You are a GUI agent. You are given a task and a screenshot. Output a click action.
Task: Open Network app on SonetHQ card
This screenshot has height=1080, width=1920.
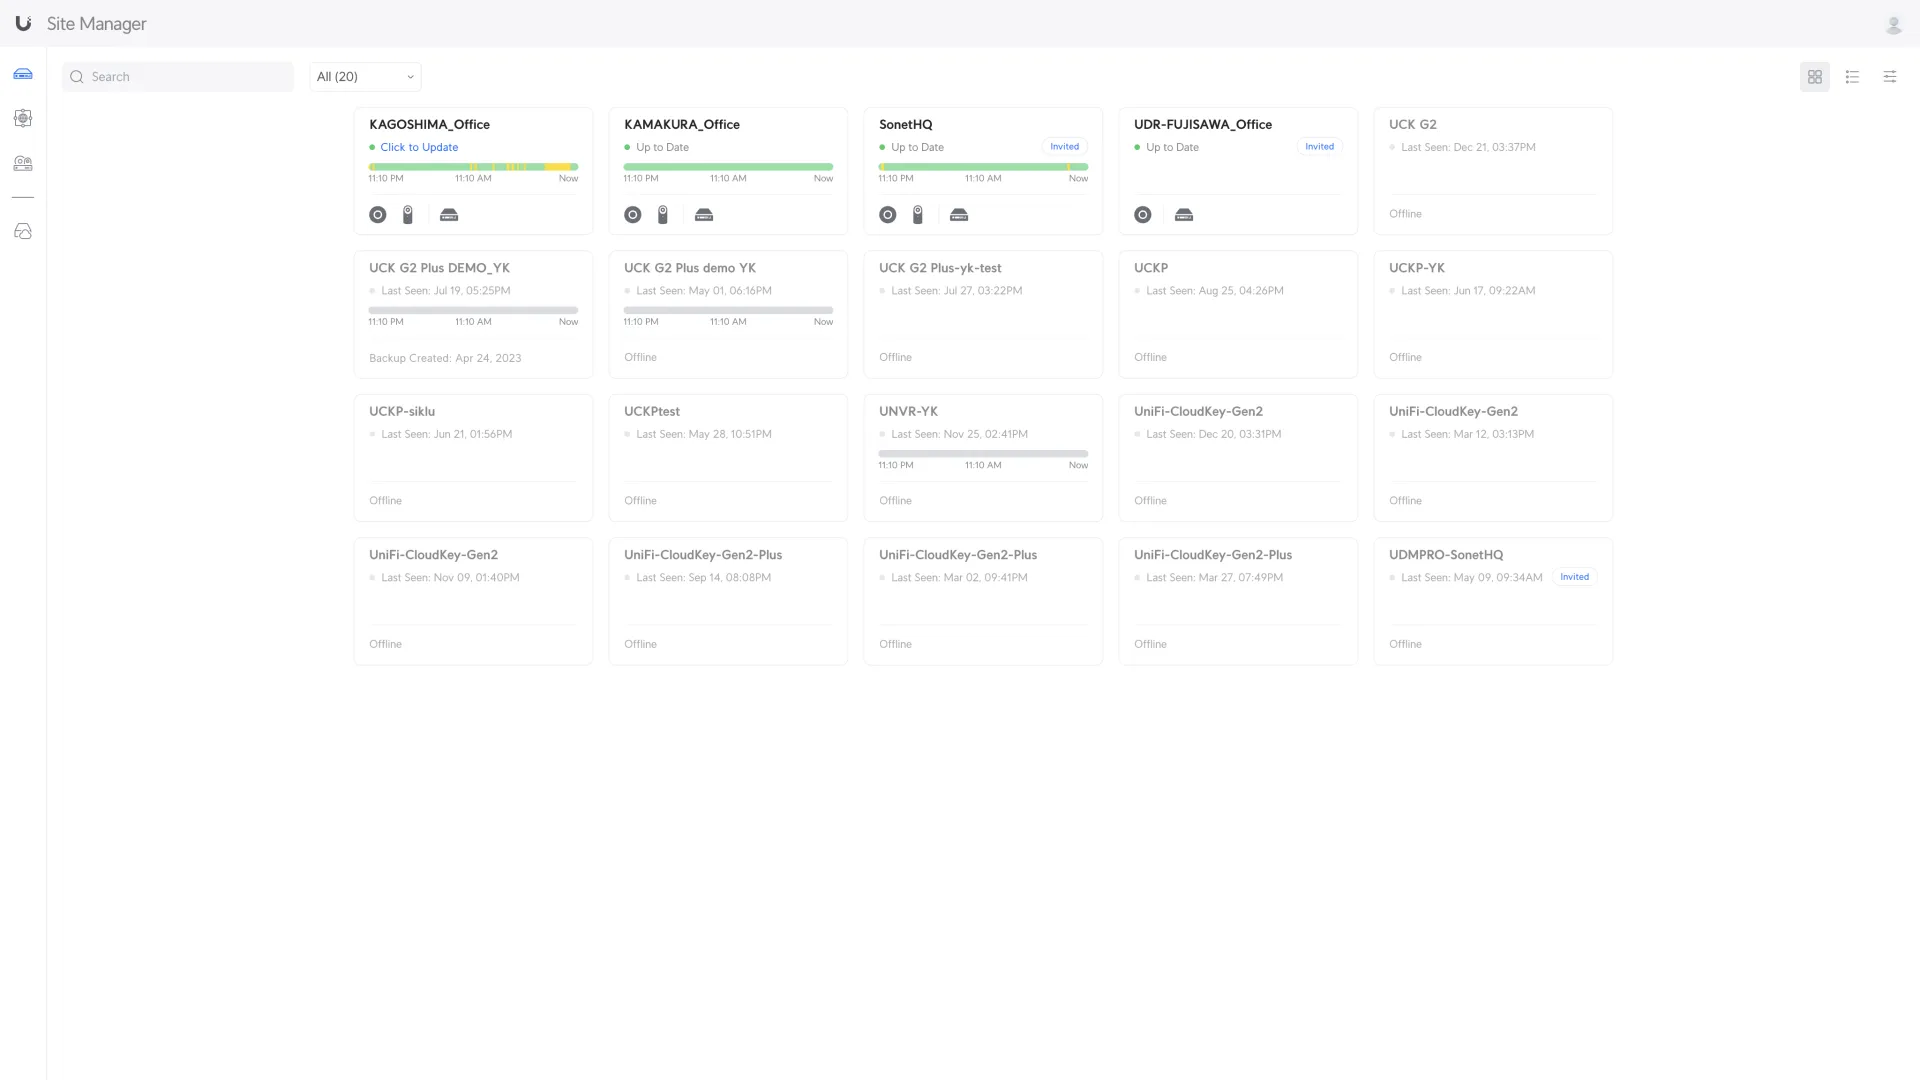pos(888,215)
